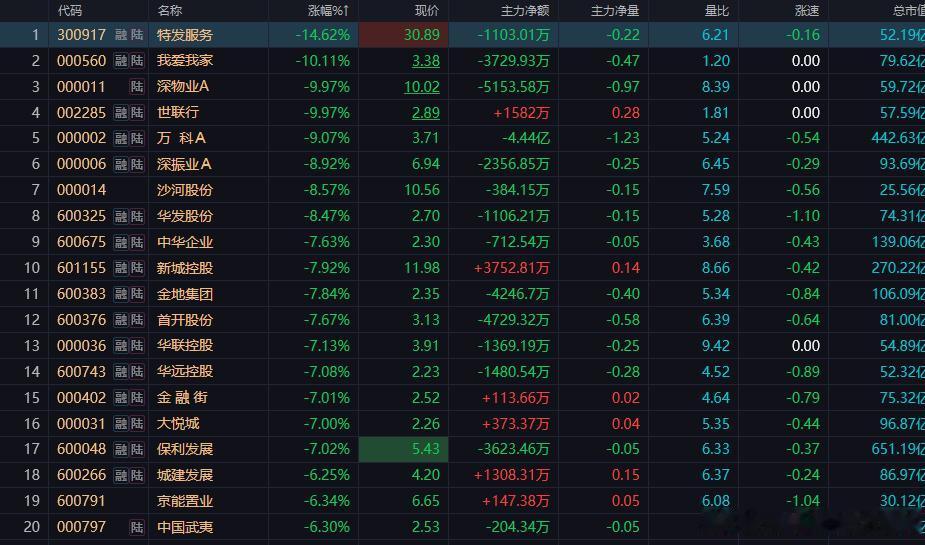
Task: Click highlighted price 5.43 for 保利发展
Action: pos(404,449)
